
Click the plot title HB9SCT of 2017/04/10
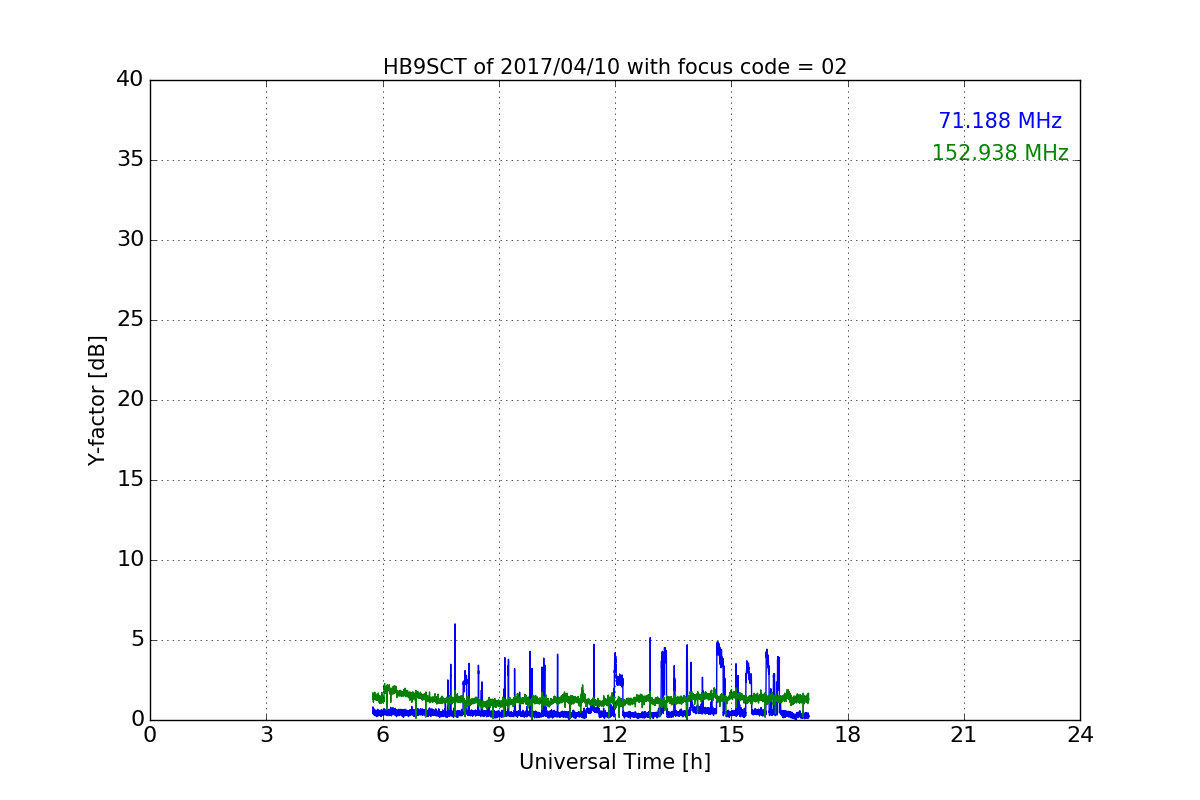[615, 67]
